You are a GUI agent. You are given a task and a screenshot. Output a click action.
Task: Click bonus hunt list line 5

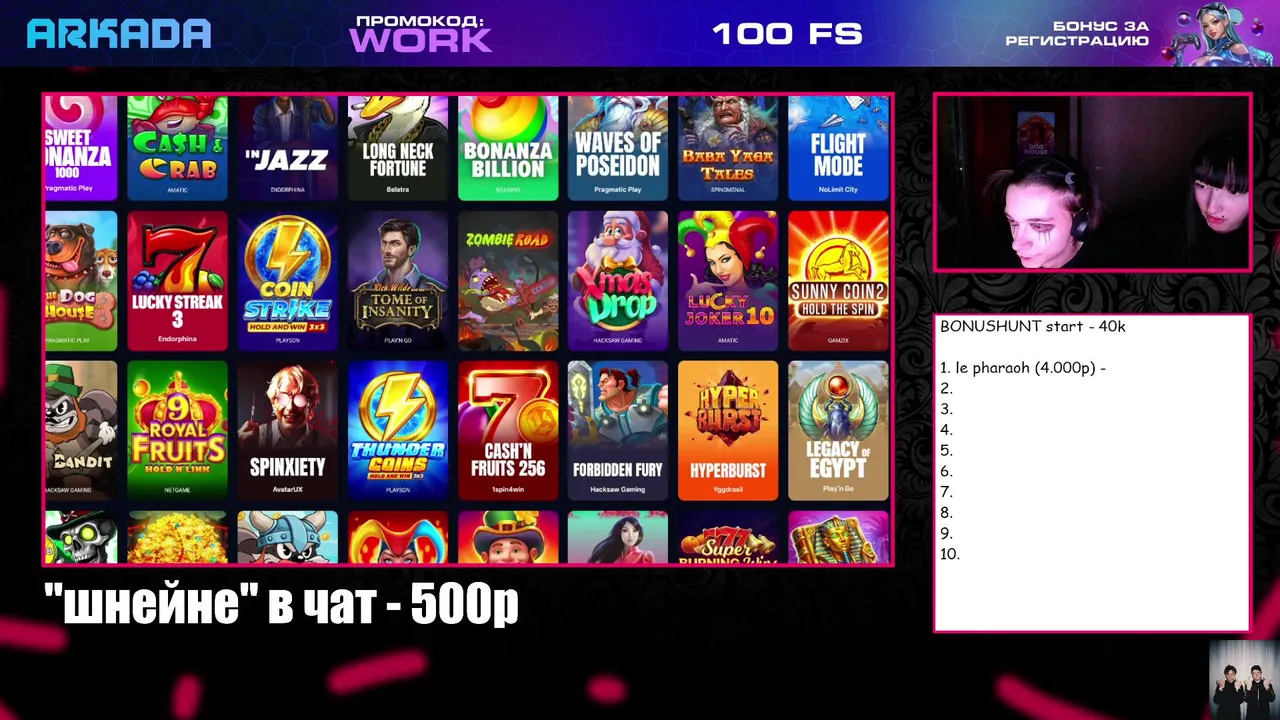pyautogui.click(x=947, y=451)
